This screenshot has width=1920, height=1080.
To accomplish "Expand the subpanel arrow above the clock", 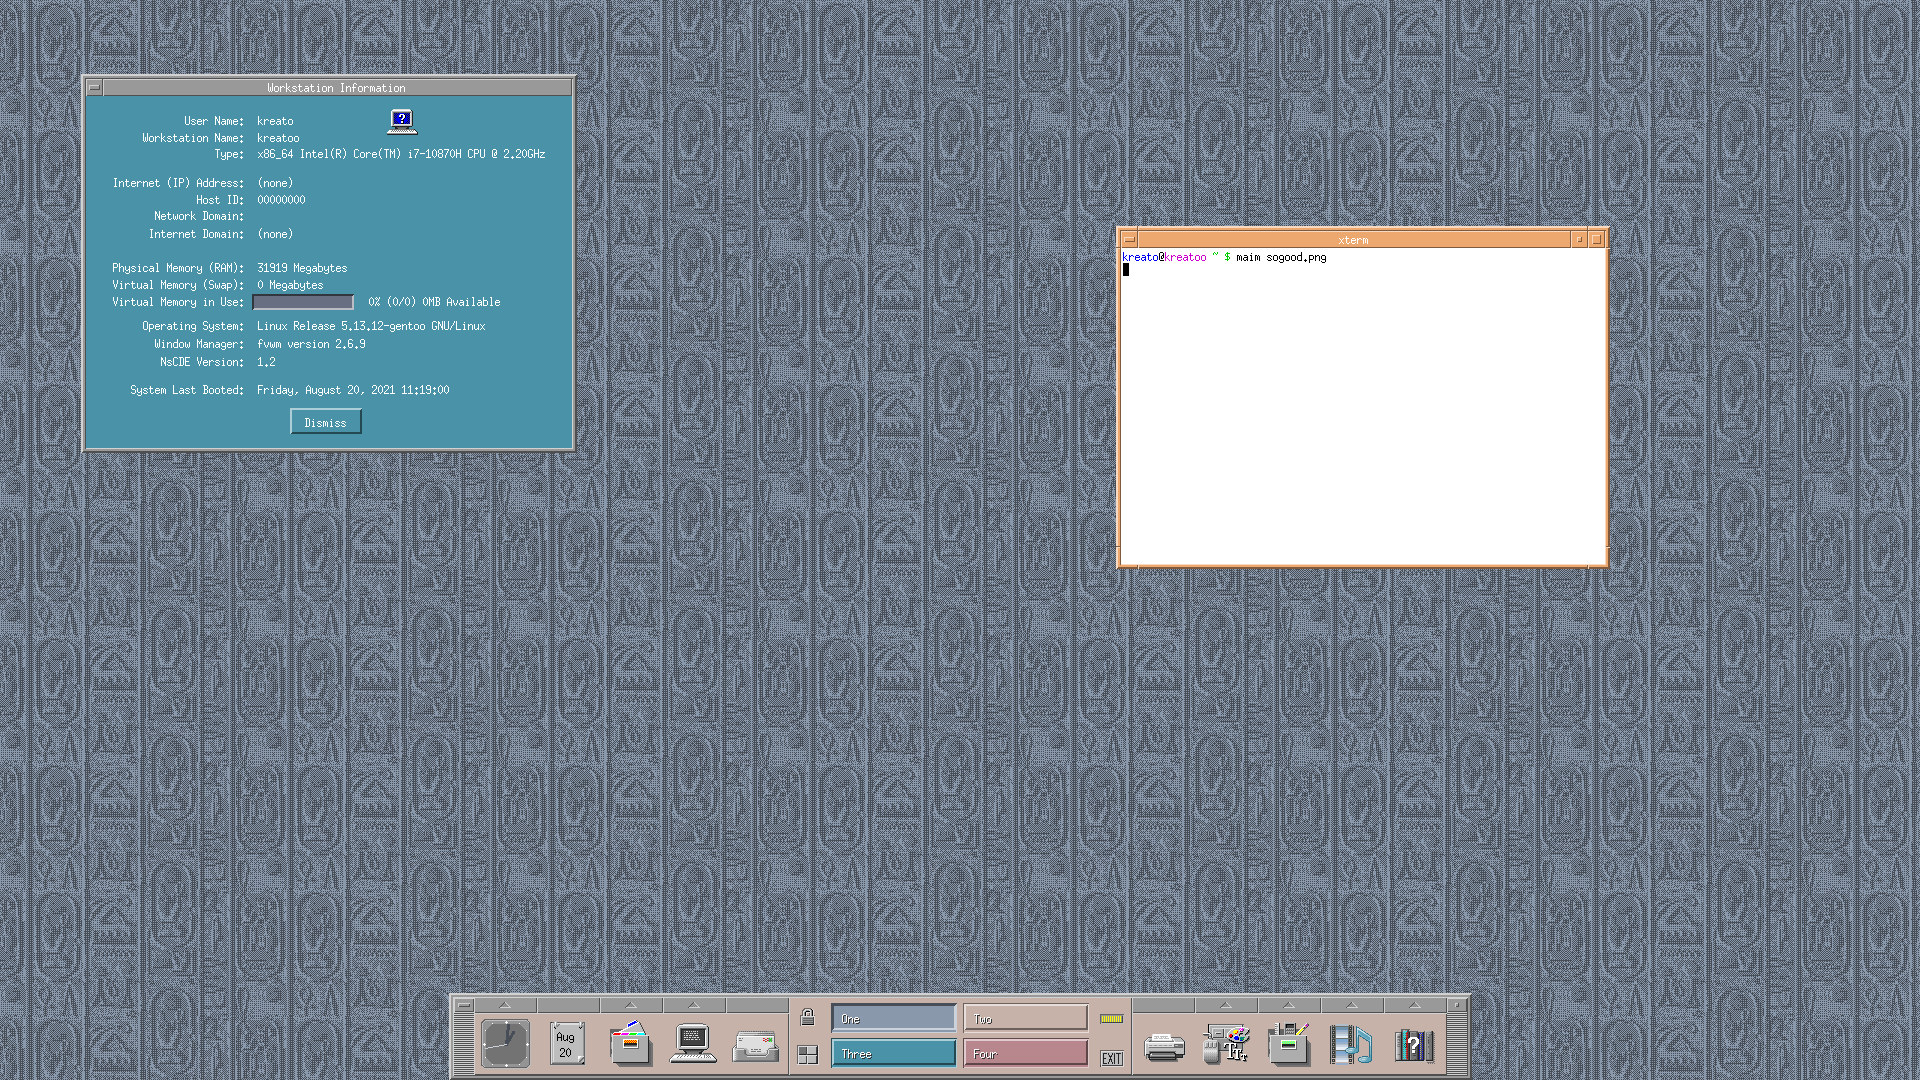I will (505, 1005).
